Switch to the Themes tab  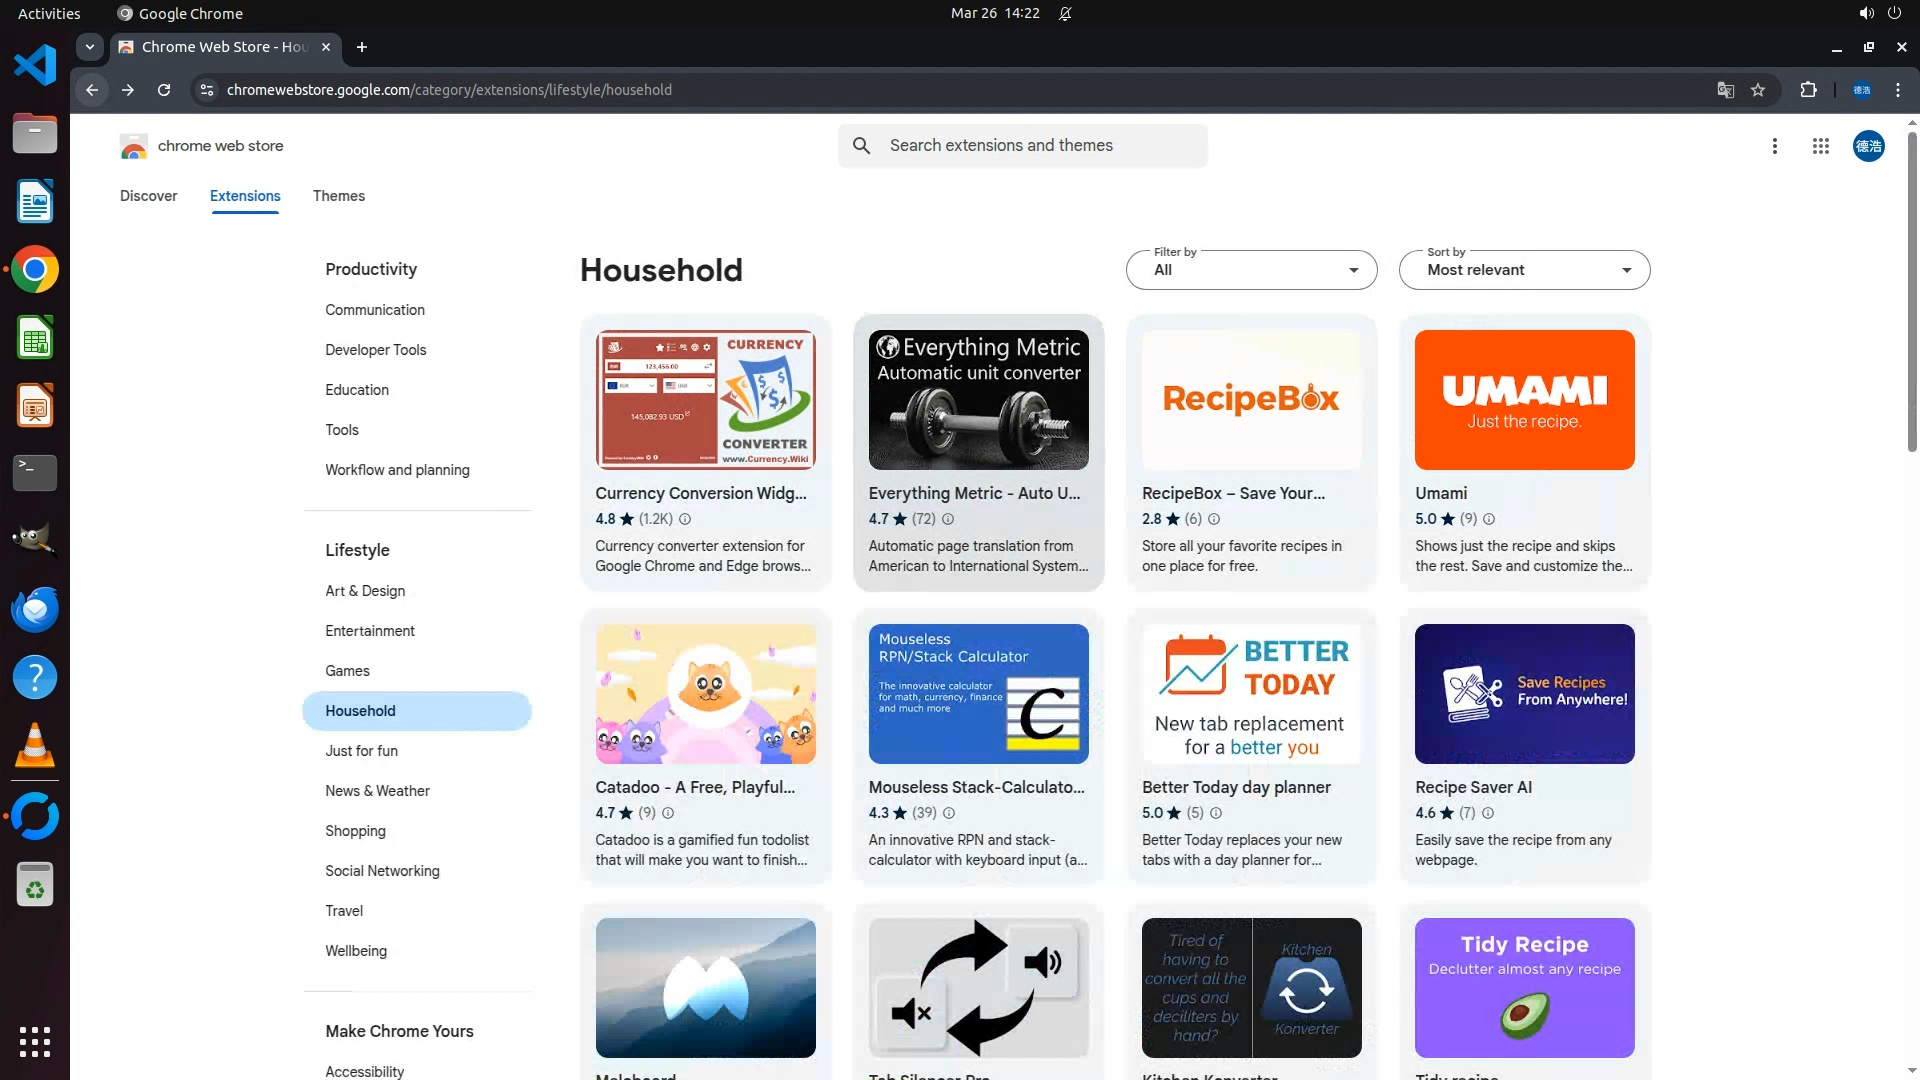(338, 196)
